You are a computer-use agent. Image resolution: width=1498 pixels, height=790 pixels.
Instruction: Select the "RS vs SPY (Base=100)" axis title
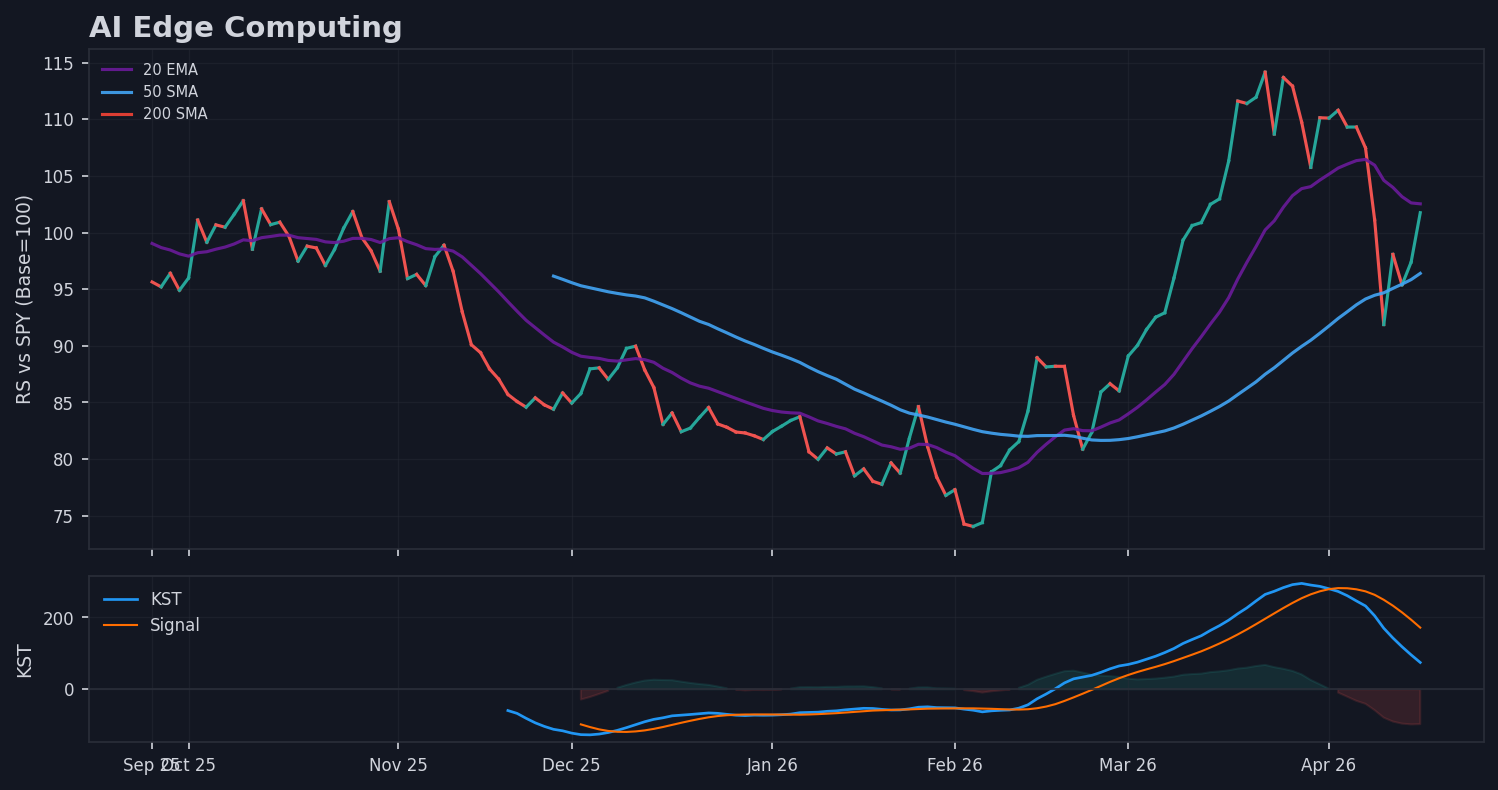[24, 299]
